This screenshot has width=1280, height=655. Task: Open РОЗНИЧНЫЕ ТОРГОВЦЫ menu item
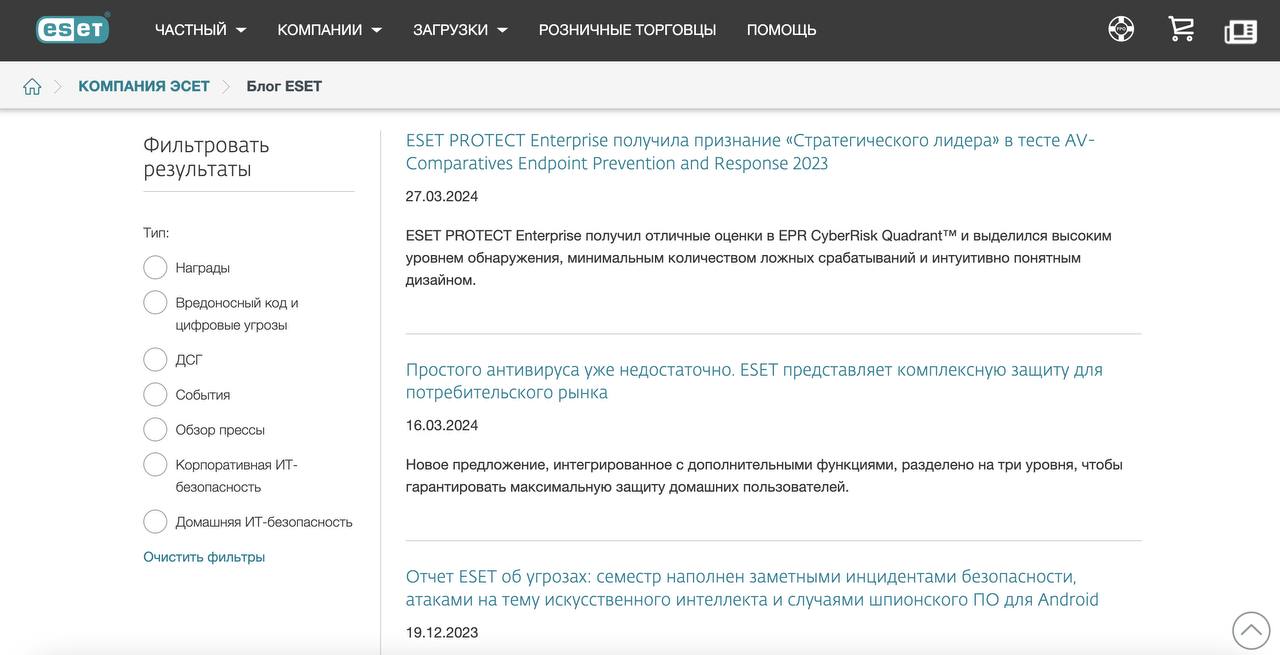coord(627,30)
